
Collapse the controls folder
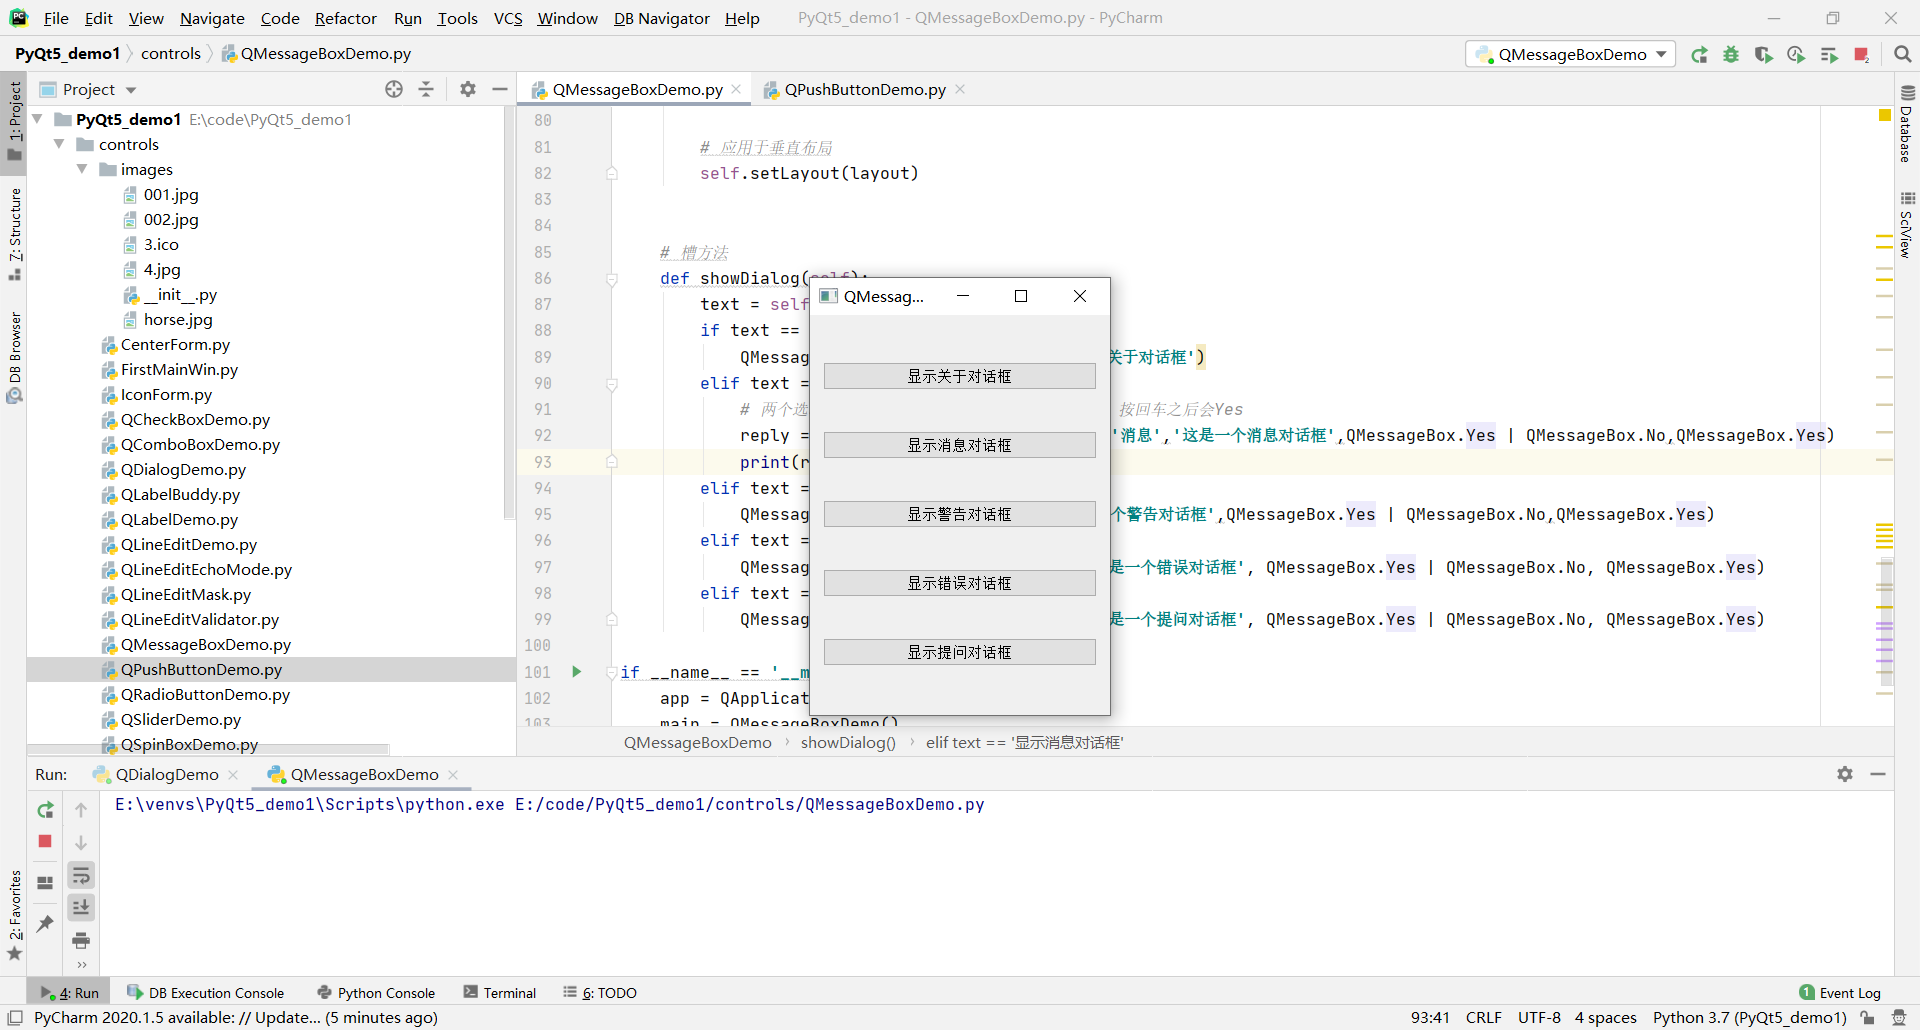(59, 144)
